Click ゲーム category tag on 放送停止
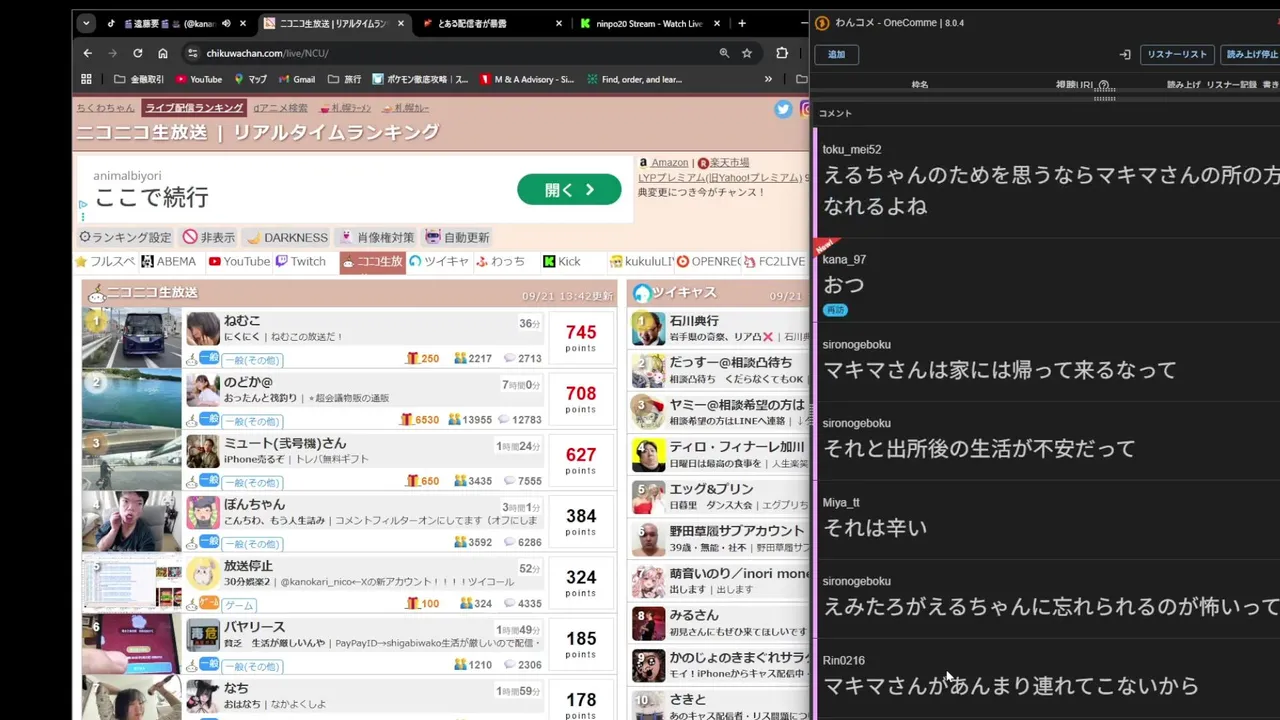1280x720 pixels. point(239,605)
